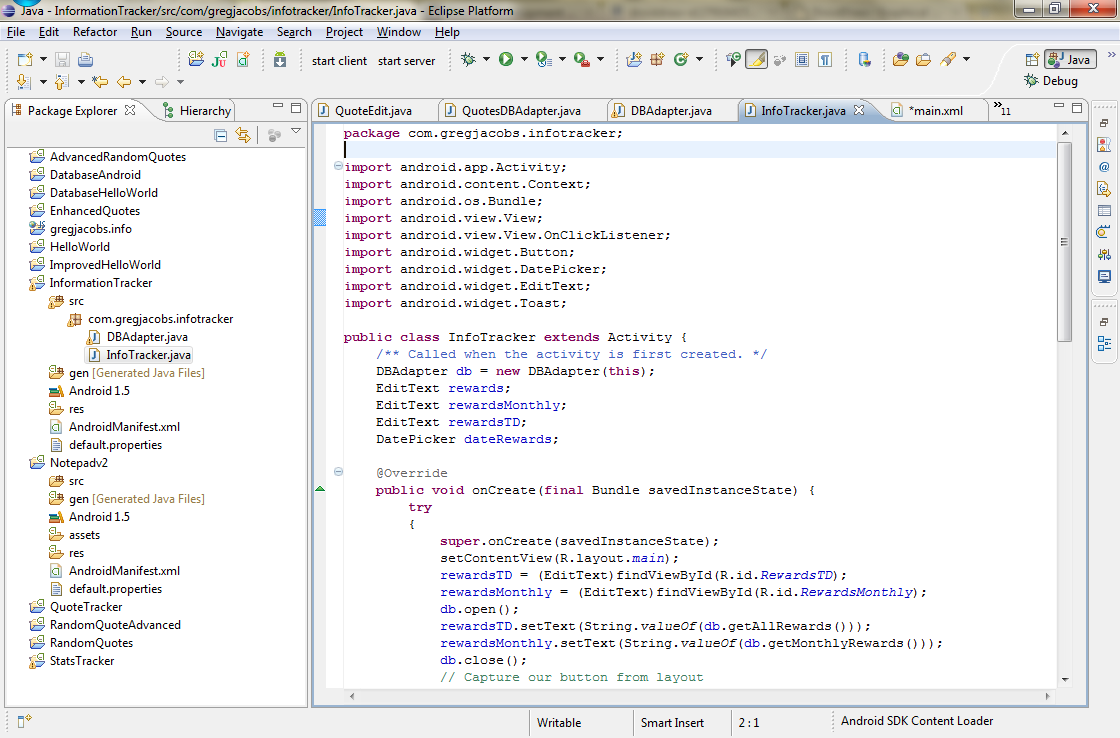Enable Link with Editor in Package Explorer
The height and width of the screenshot is (738, 1120).
242,135
